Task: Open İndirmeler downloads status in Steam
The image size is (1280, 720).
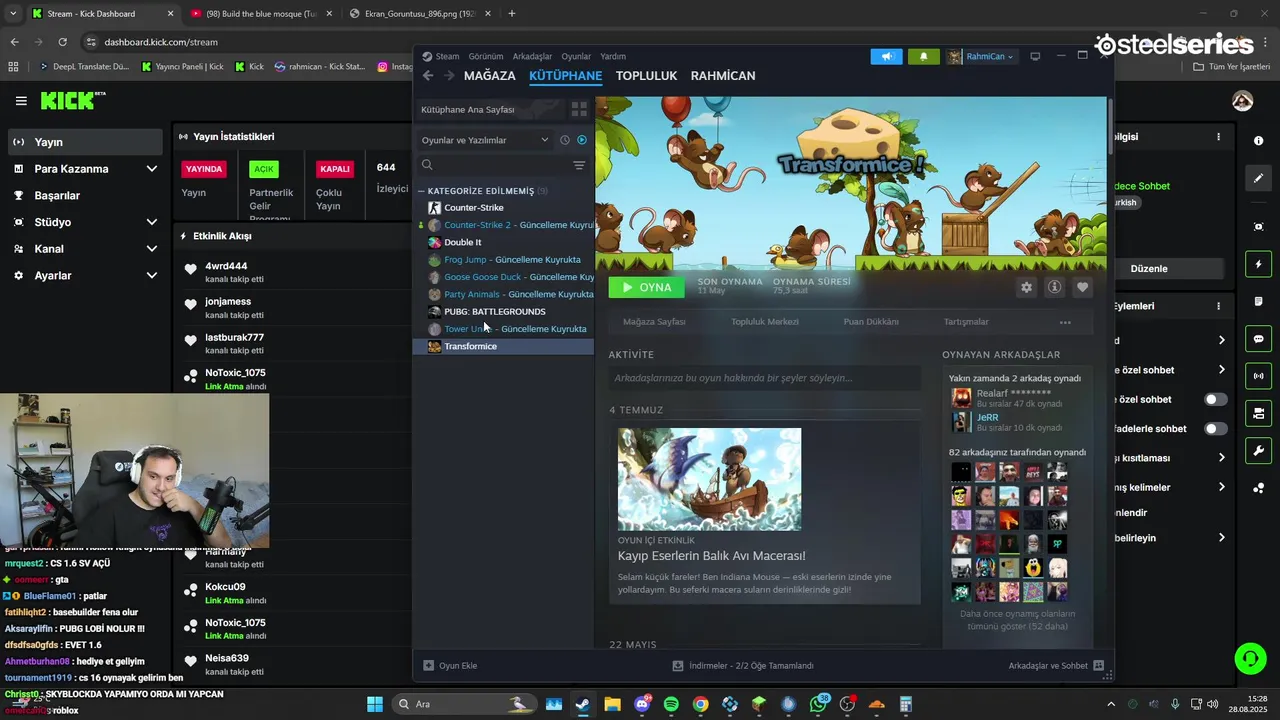Action: pos(742,666)
